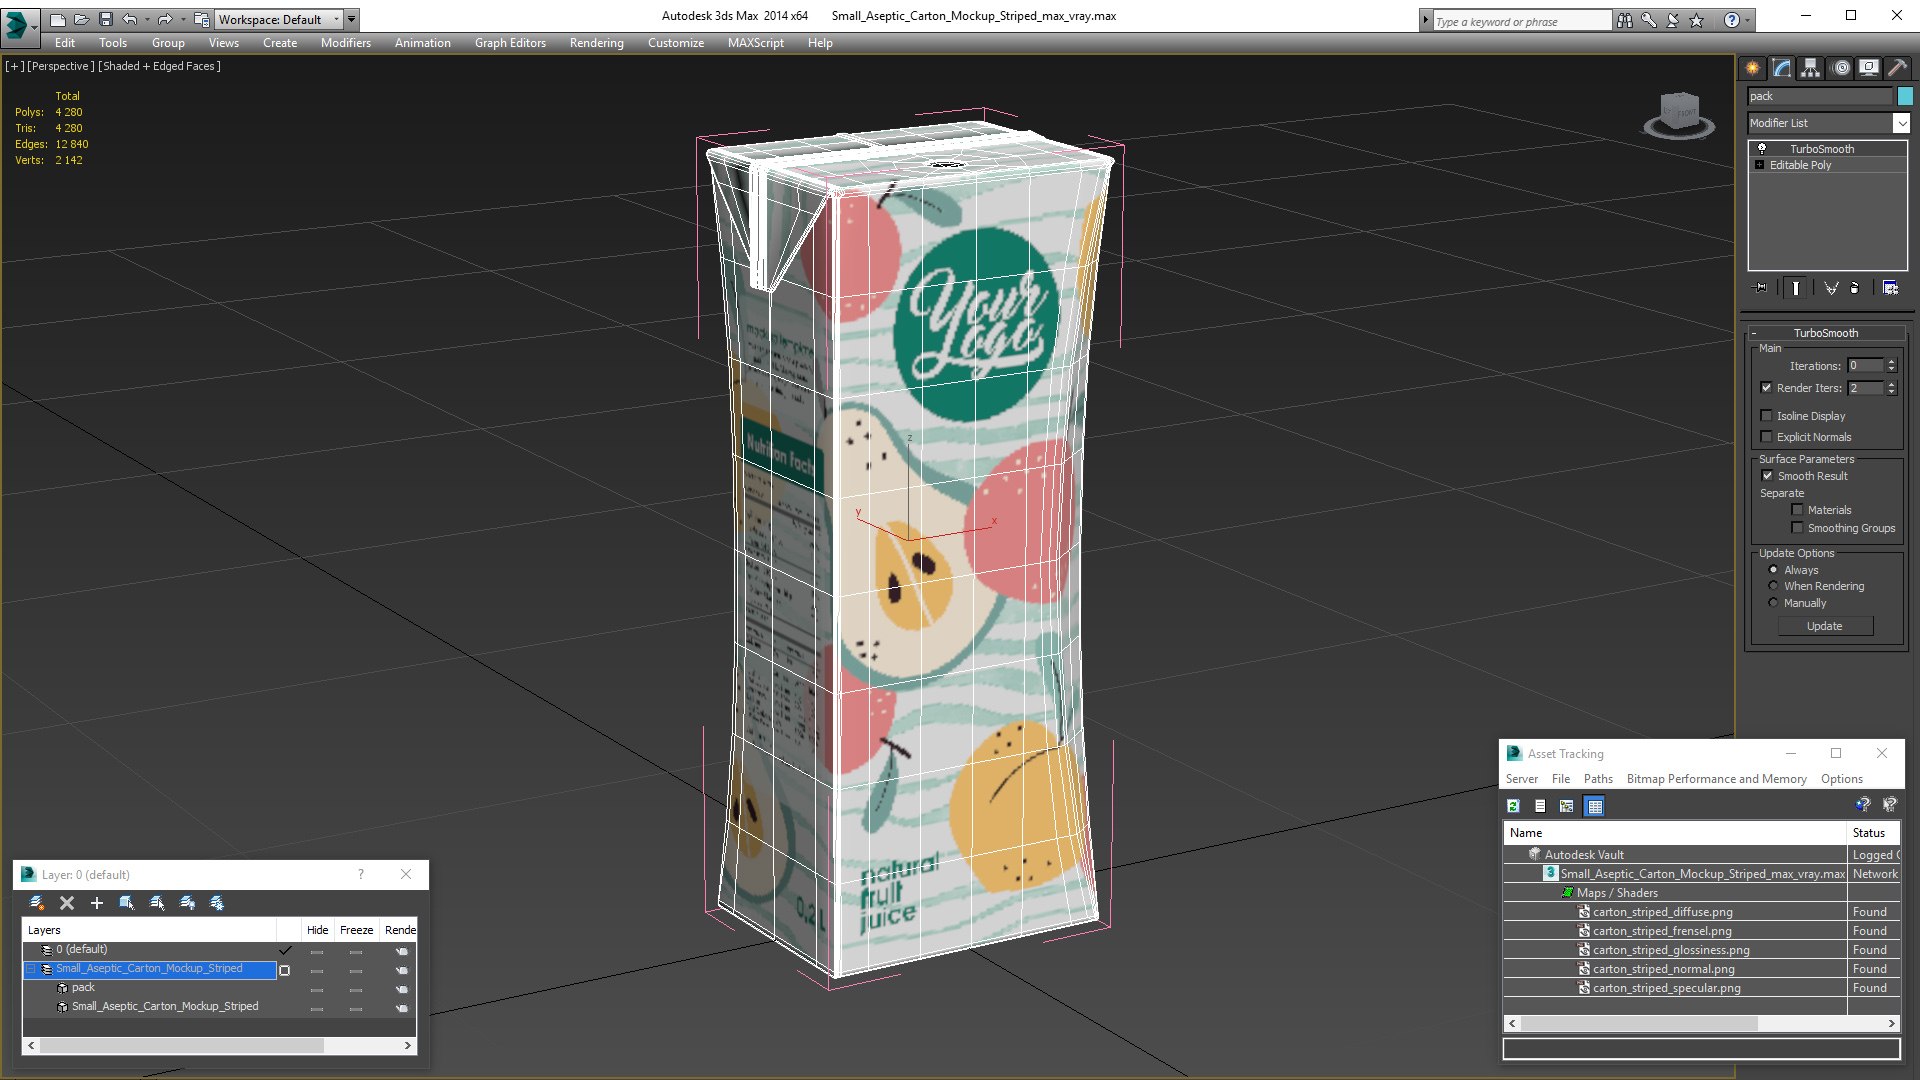Open the Modifier List dropdown
The height and width of the screenshot is (1080, 1920).
[1901, 123]
